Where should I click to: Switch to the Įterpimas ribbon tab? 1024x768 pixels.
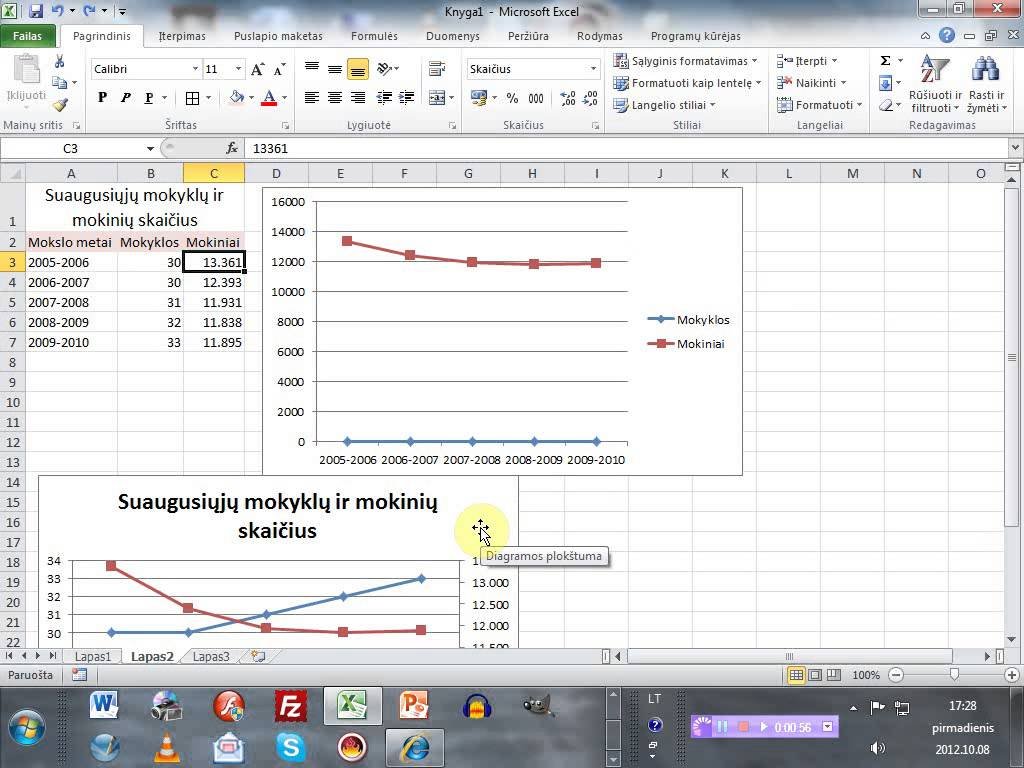(x=182, y=36)
